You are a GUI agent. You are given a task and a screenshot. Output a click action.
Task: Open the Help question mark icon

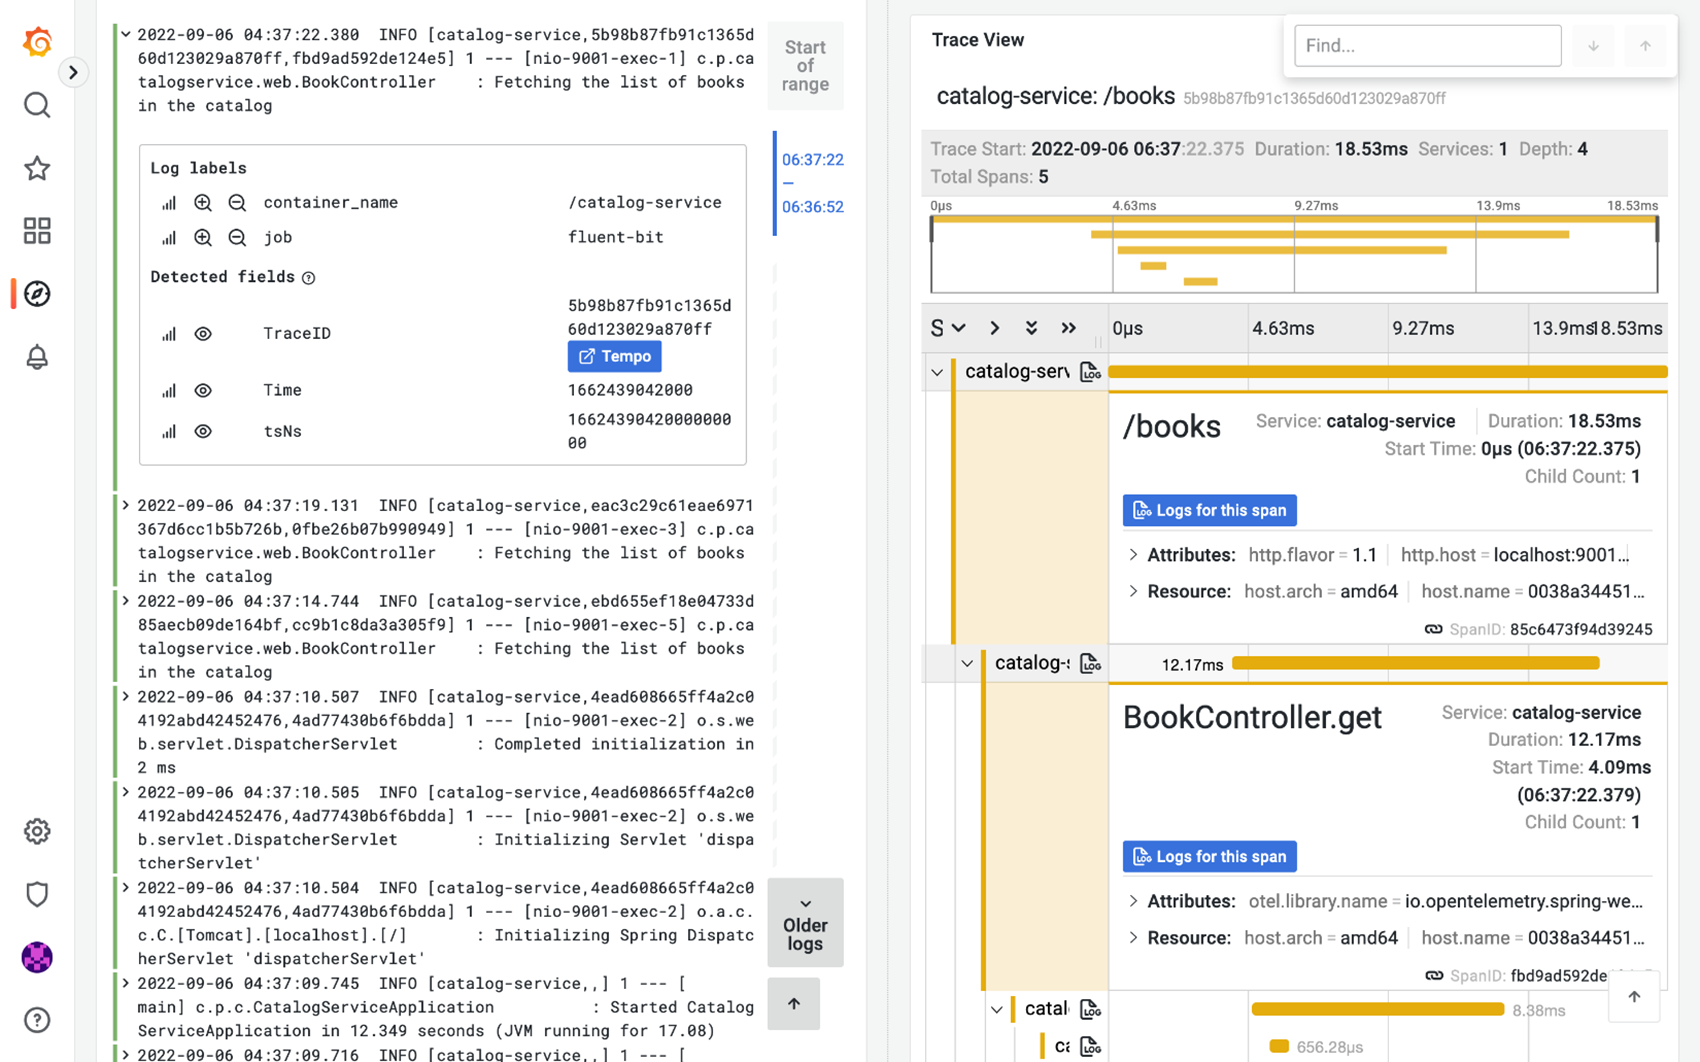tap(37, 1020)
